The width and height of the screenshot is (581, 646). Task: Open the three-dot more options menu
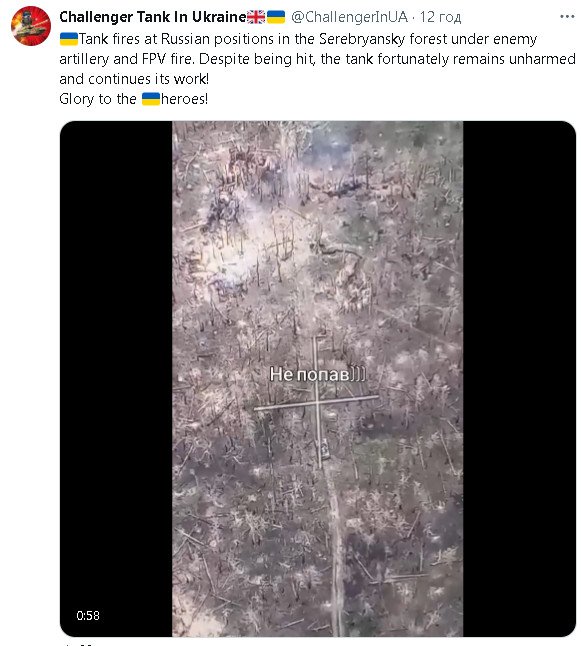[567, 16]
